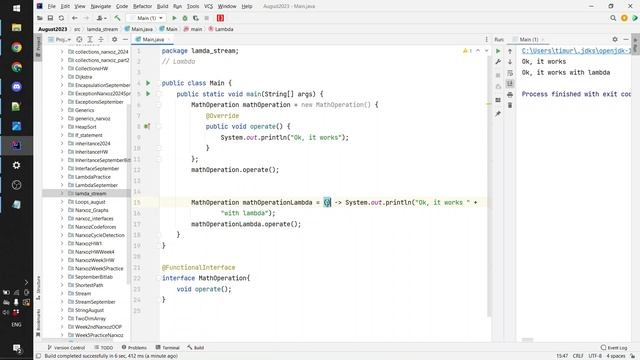
Task: Click the Down stack trace arrow in Run panel
Action: tap(510, 62)
